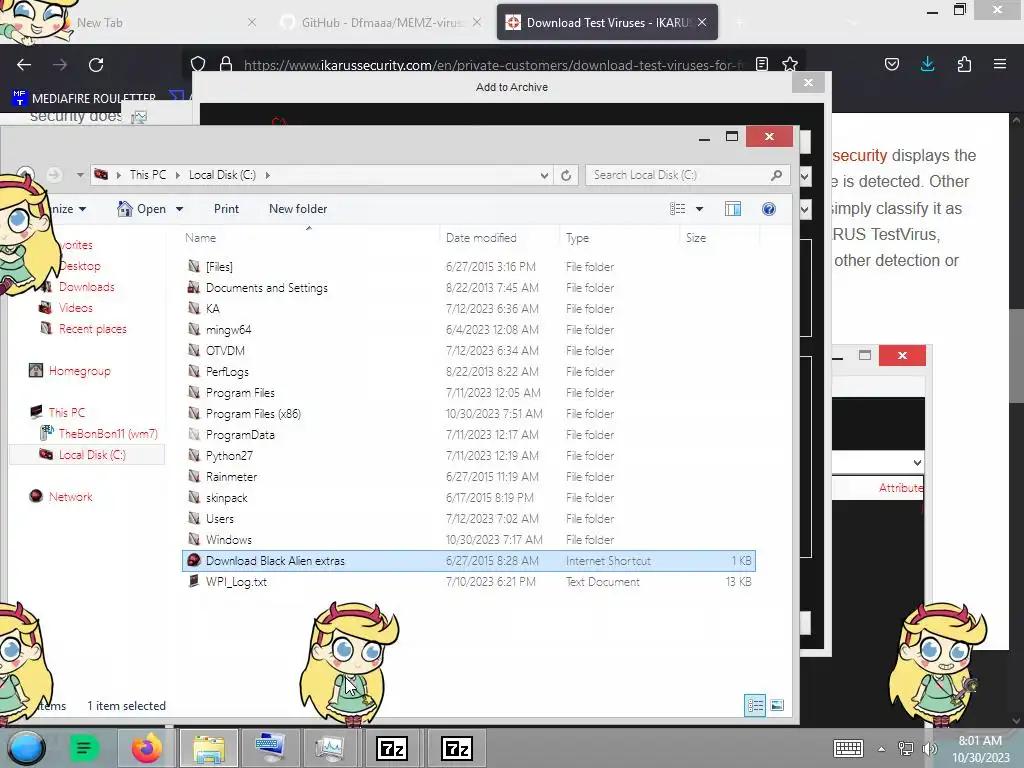Select the WPI_Log.txt file
The width and height of the screenshot is (1024, 768).
[x=468, y=581]
